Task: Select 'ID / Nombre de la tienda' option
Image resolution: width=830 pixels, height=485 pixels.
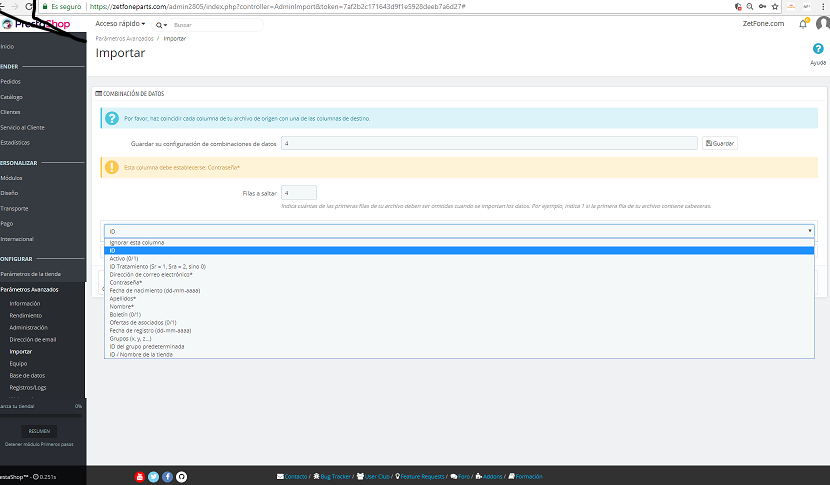Action: [459, 354]
